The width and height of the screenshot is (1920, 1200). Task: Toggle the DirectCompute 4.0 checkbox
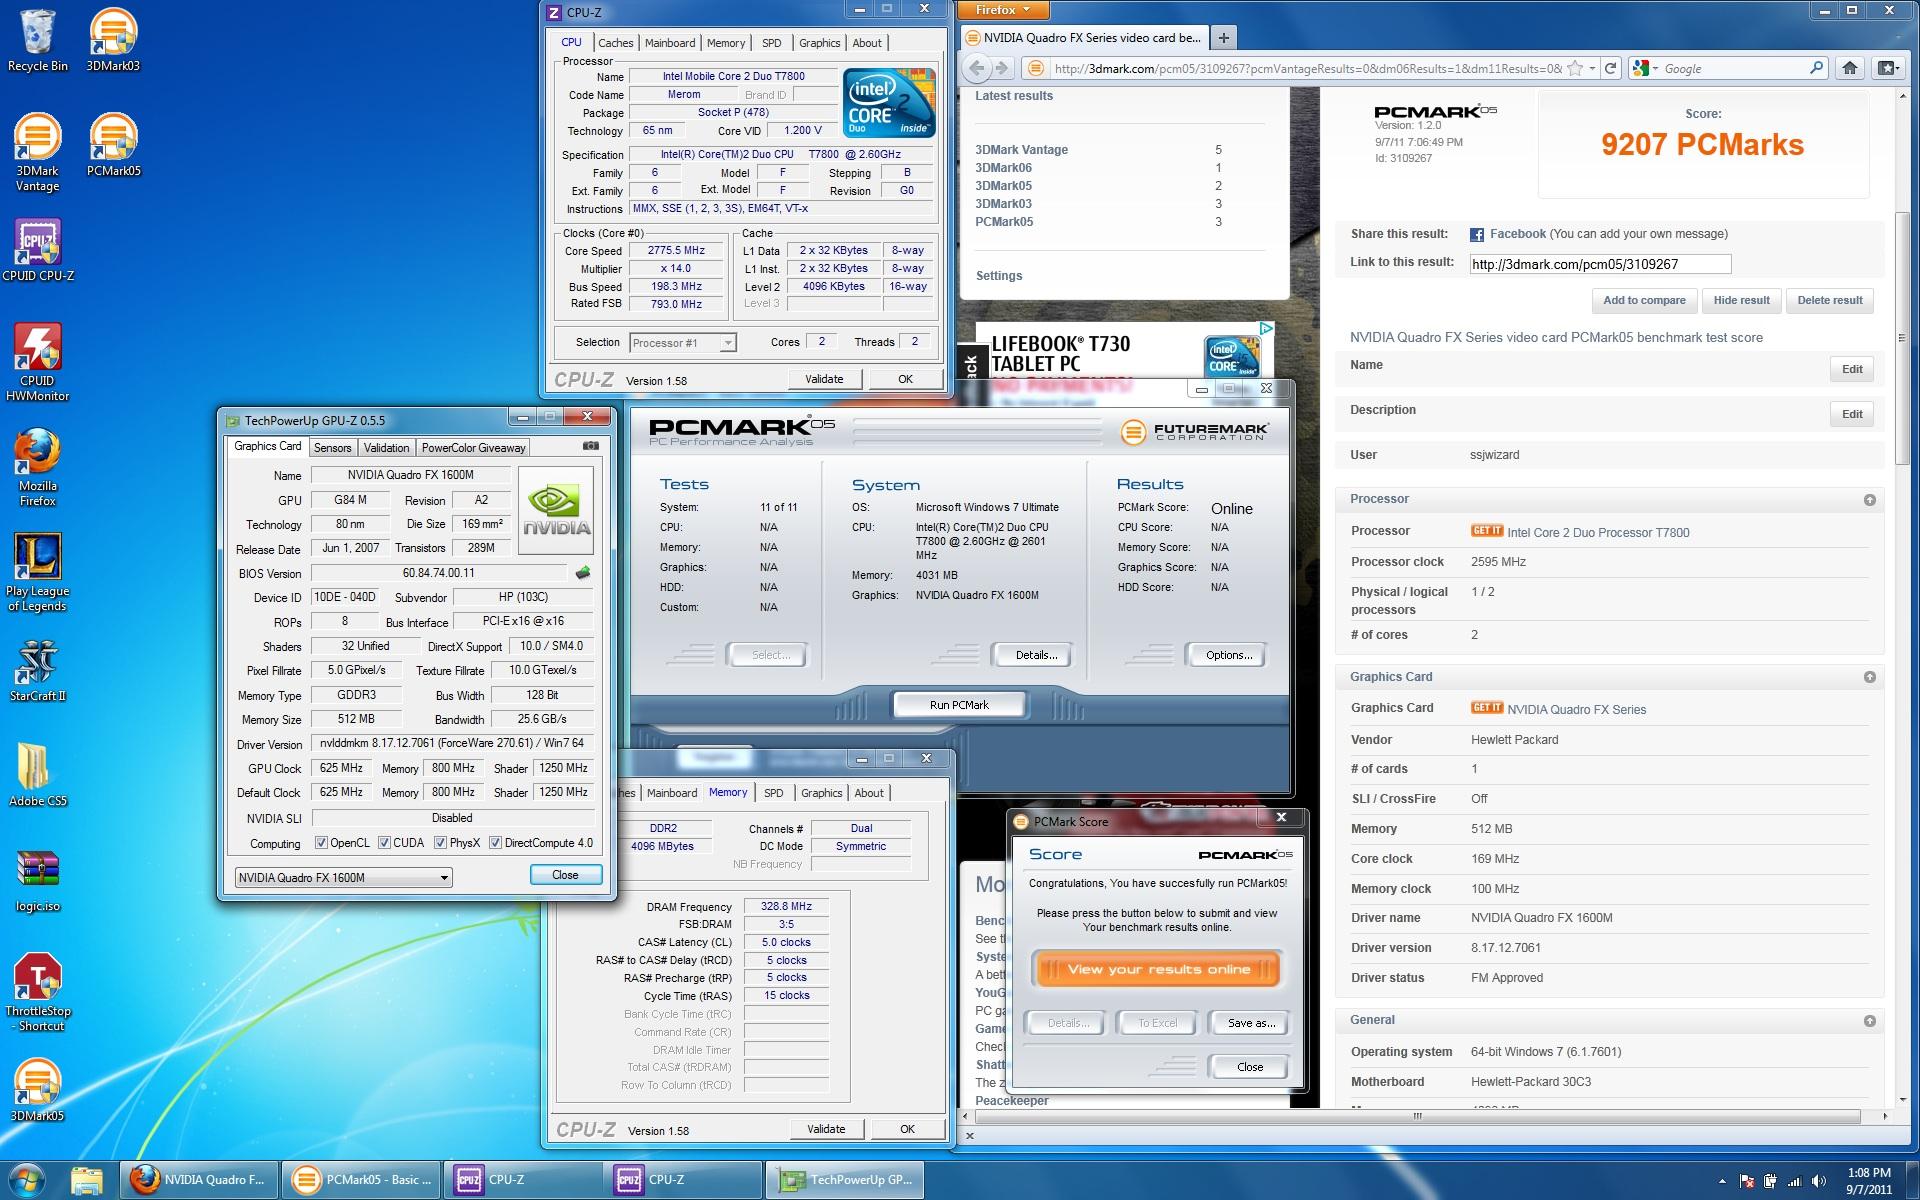click(495, 843)
